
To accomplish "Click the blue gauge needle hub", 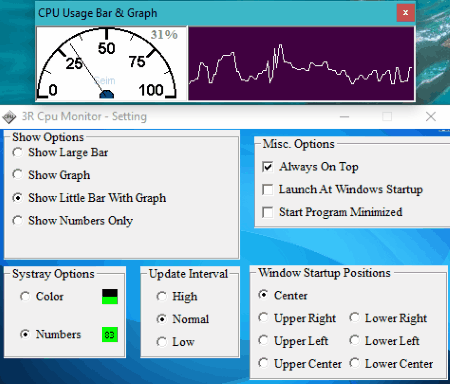I will click(x=107, y=94).
